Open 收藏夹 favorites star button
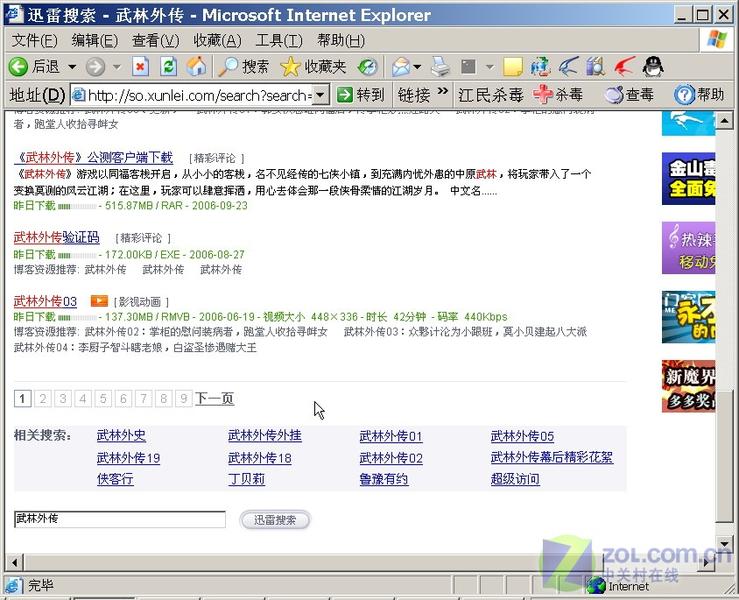Image resolution: width=739 pixels, height=600 pixels. coord(313,66)
